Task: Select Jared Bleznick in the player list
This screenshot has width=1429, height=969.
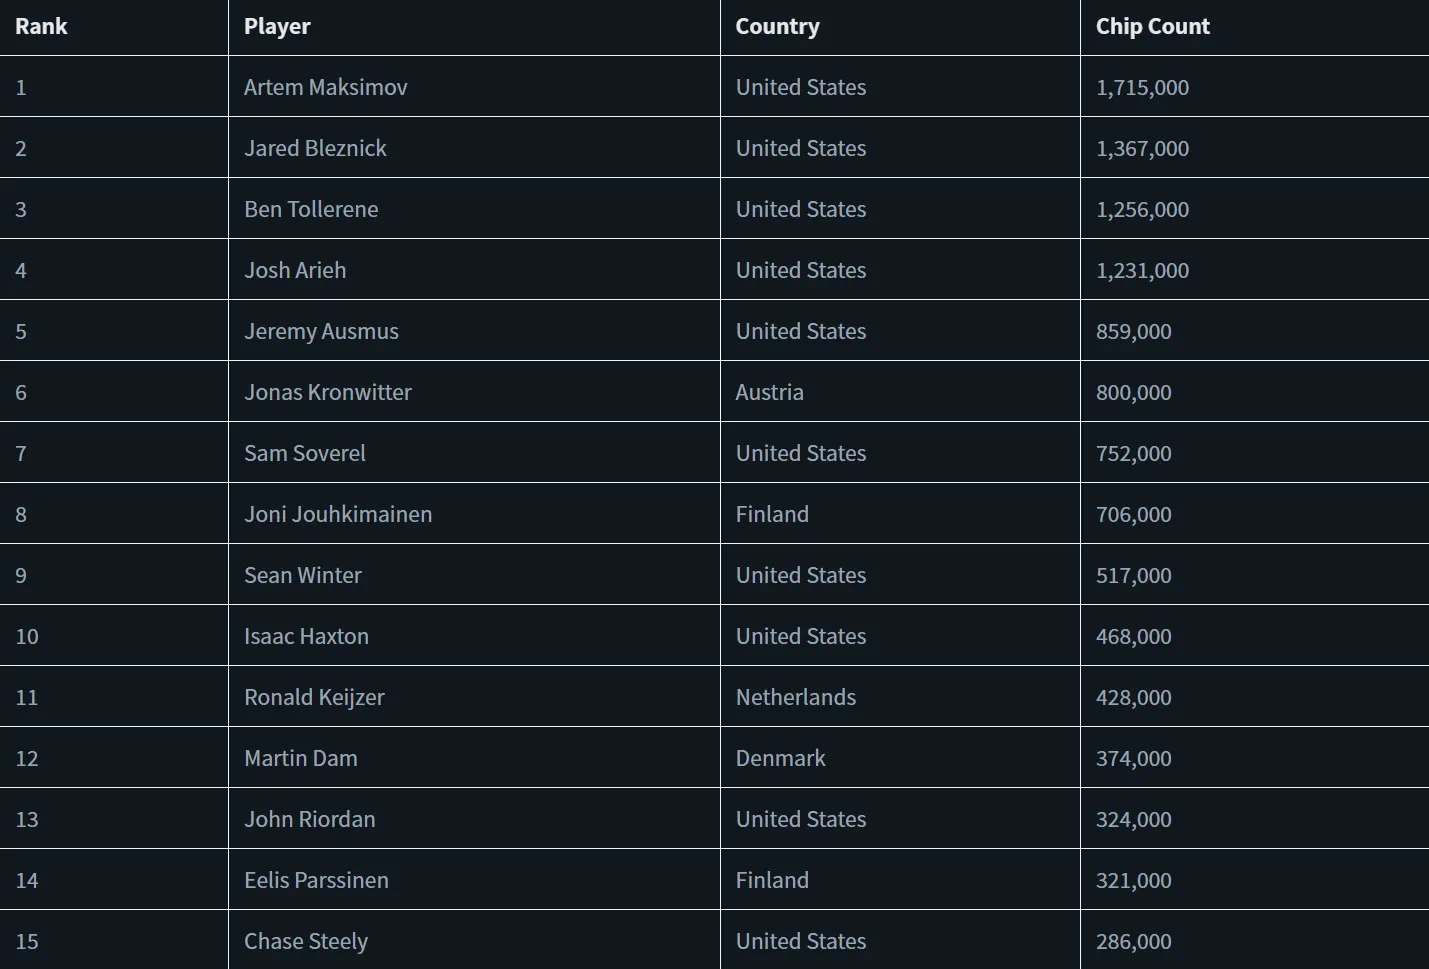Action: (315, 149)
